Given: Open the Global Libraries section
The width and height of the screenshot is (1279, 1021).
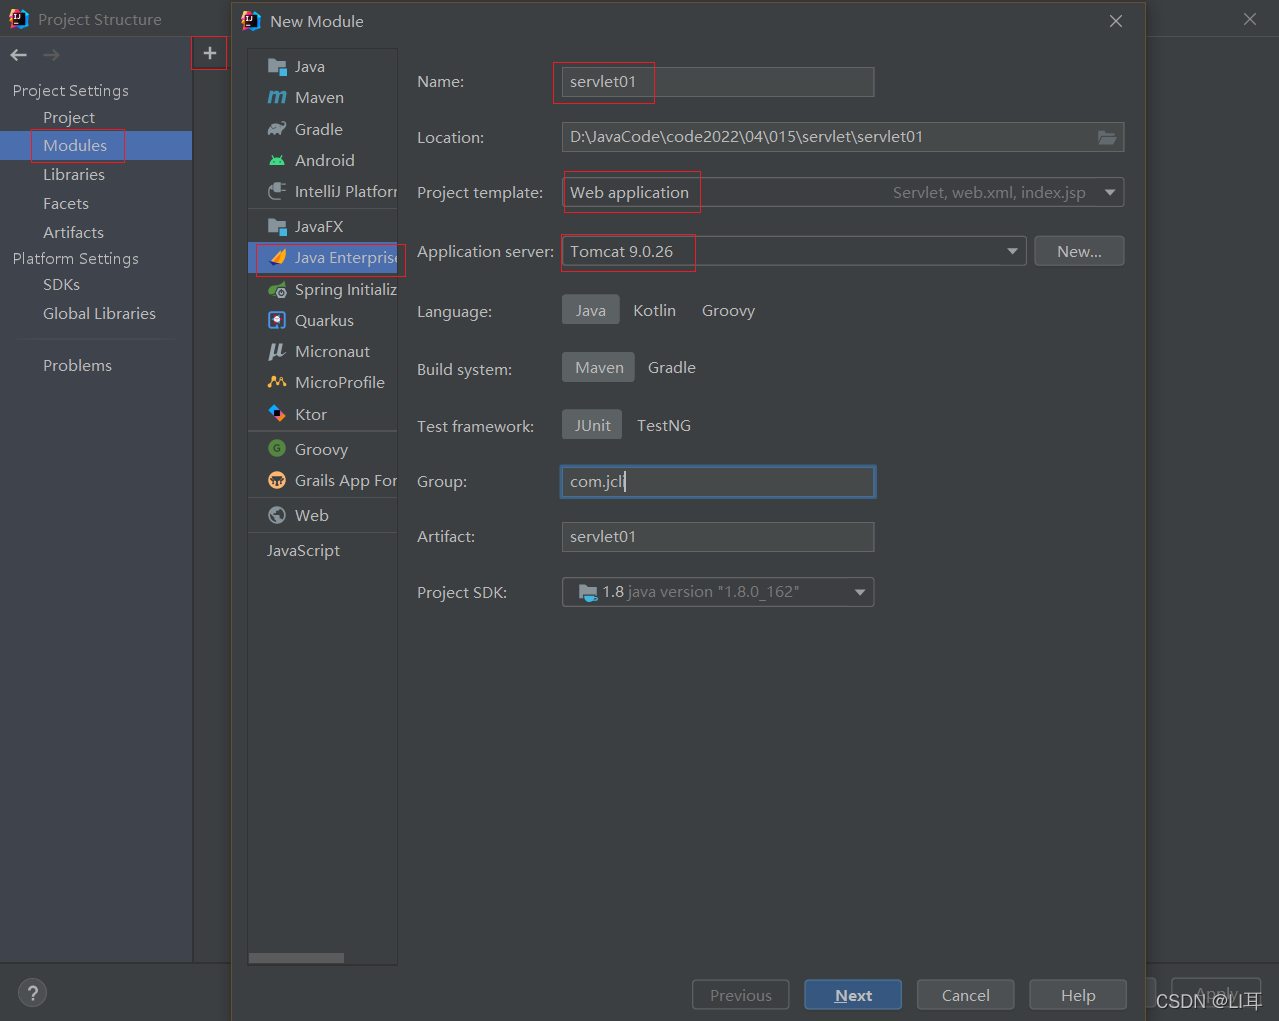Looking at the screenshot, I should tap(99, 313).
